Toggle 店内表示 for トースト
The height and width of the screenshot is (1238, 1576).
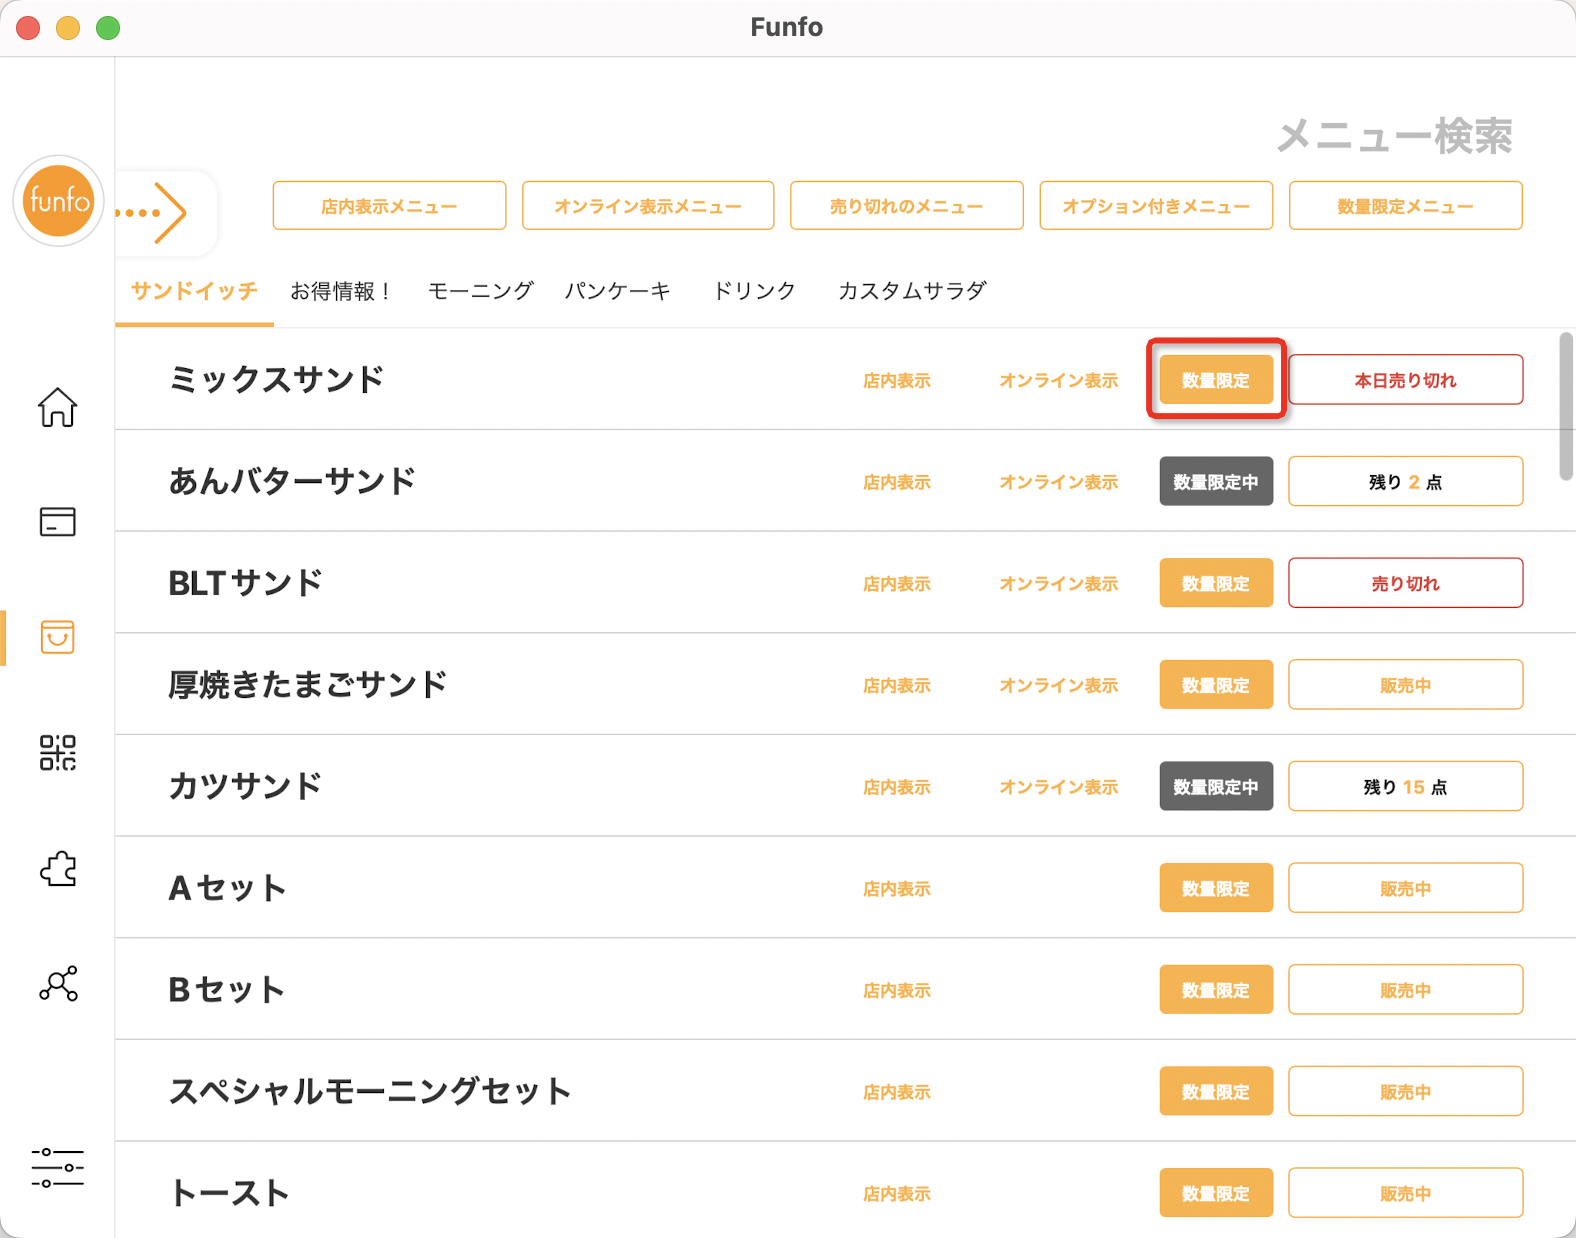click(897, 1194)
